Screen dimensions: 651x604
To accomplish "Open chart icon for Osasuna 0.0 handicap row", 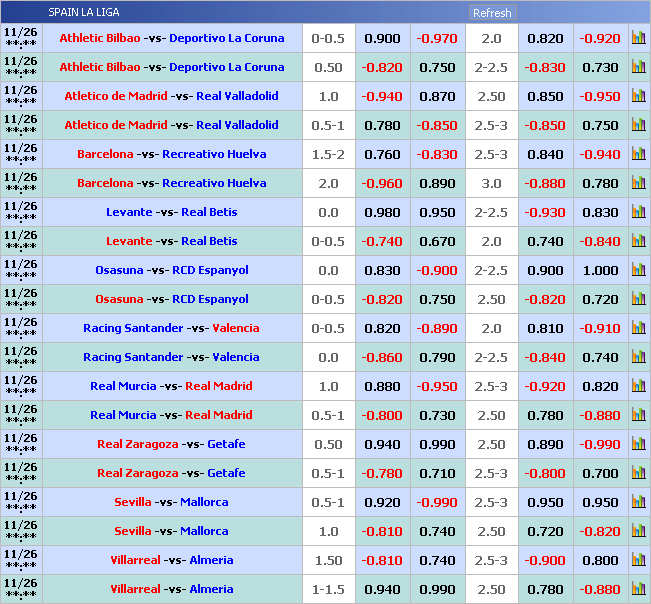I will 638,270.
